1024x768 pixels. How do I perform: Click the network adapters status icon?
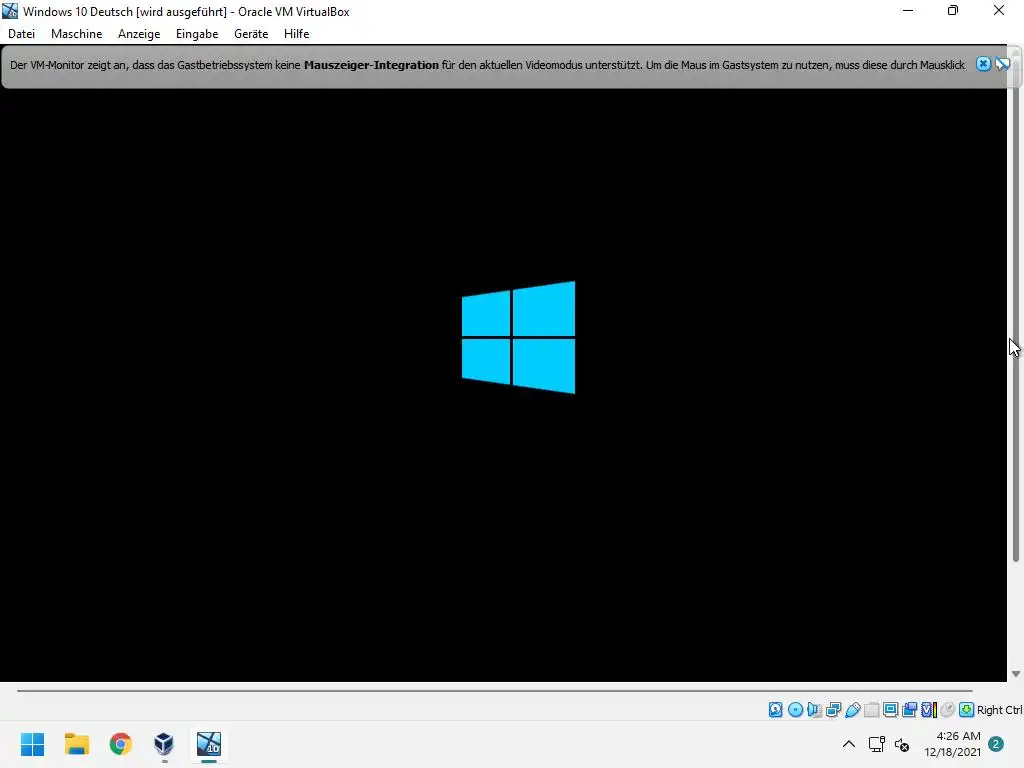833,710
